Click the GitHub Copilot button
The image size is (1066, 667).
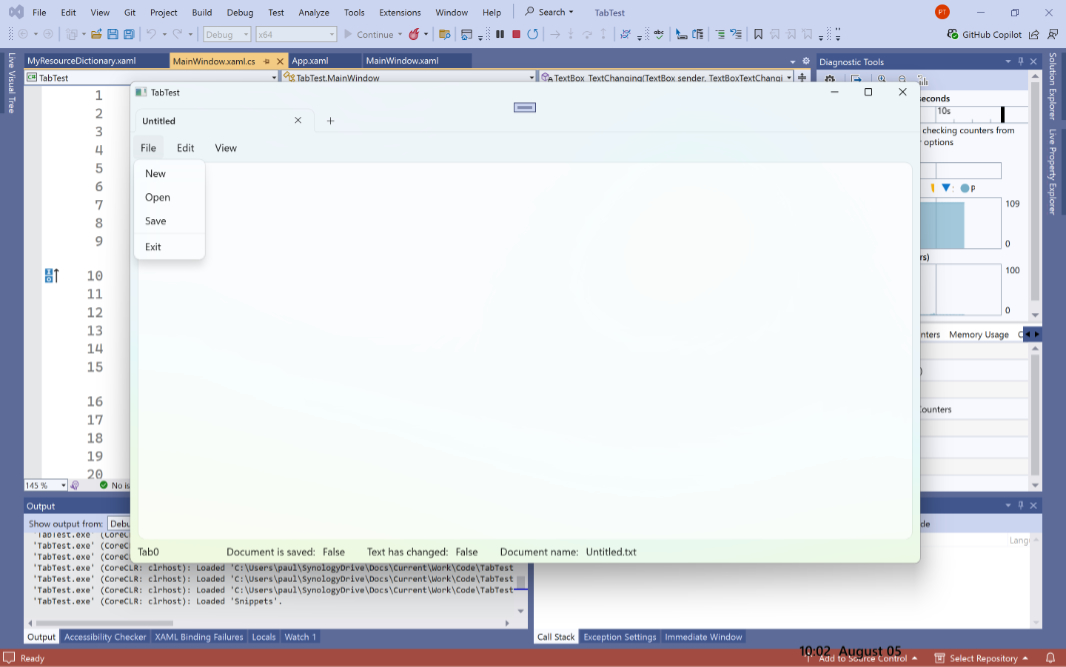pos(984,34)
